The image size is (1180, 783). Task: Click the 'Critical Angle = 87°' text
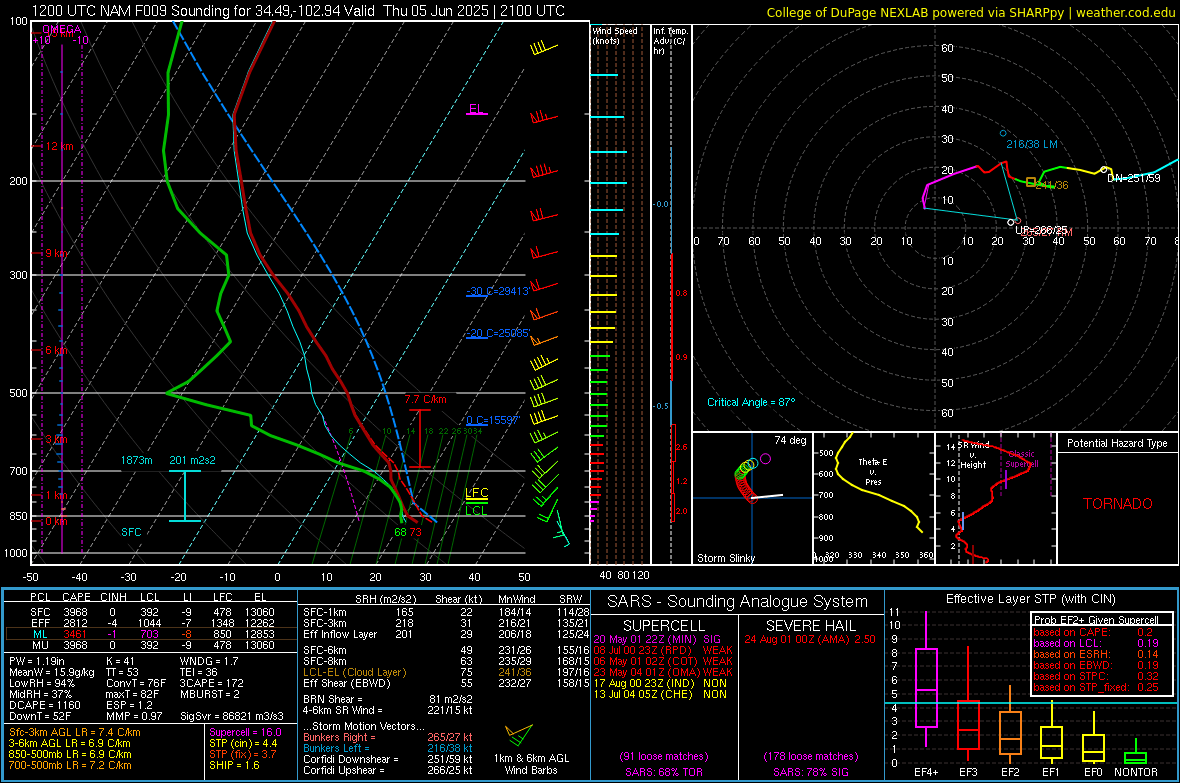751,402
